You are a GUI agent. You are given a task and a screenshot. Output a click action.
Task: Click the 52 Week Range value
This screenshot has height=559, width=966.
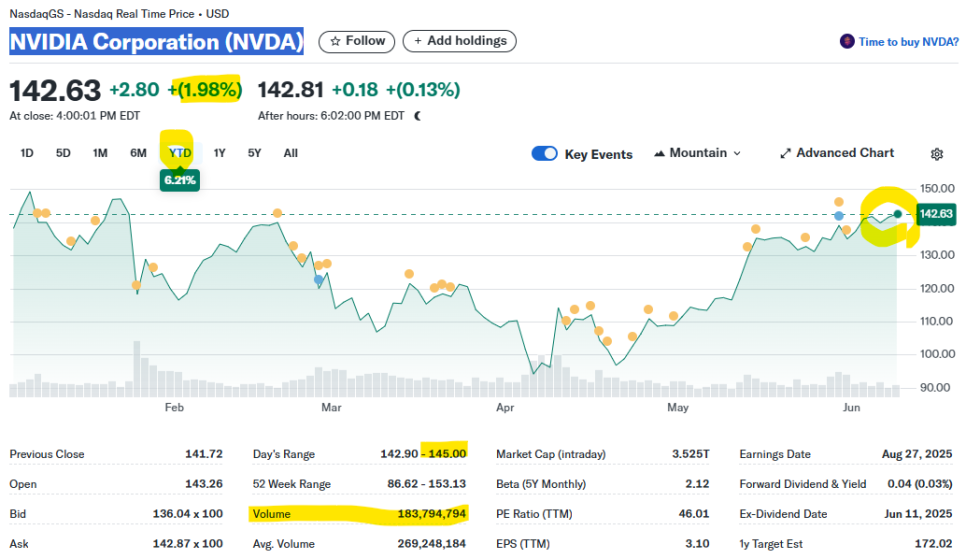point(426,484)
